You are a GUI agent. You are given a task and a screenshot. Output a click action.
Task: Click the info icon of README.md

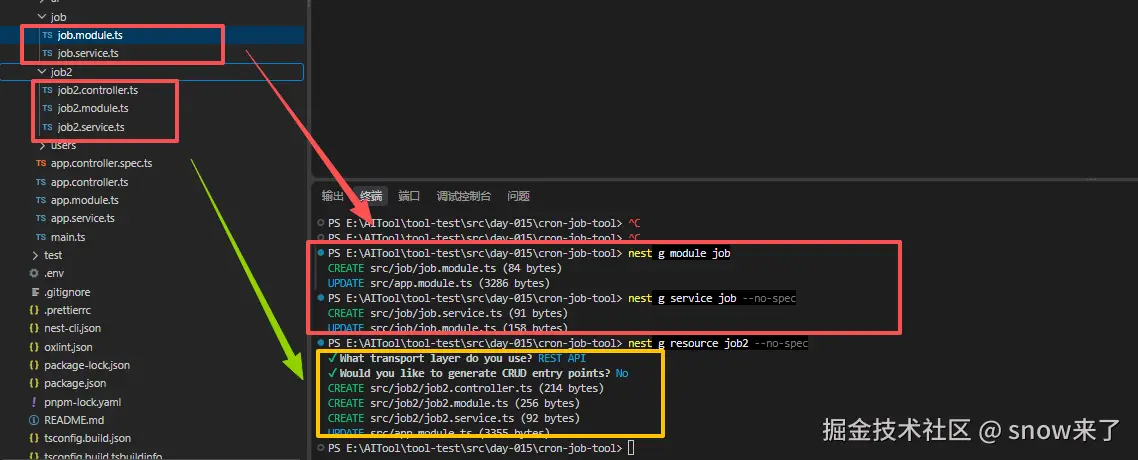click(x=33, y=420)
